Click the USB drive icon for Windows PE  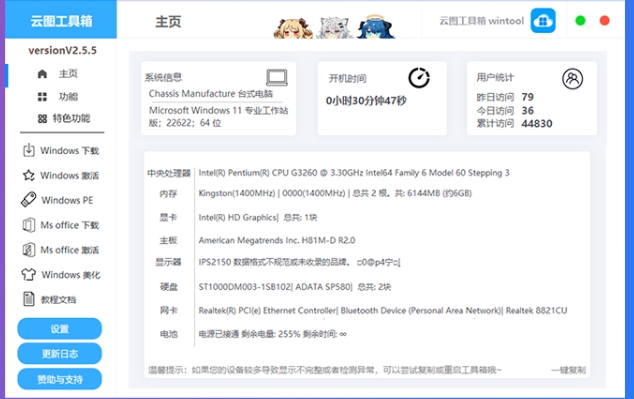tap(28, 200)
